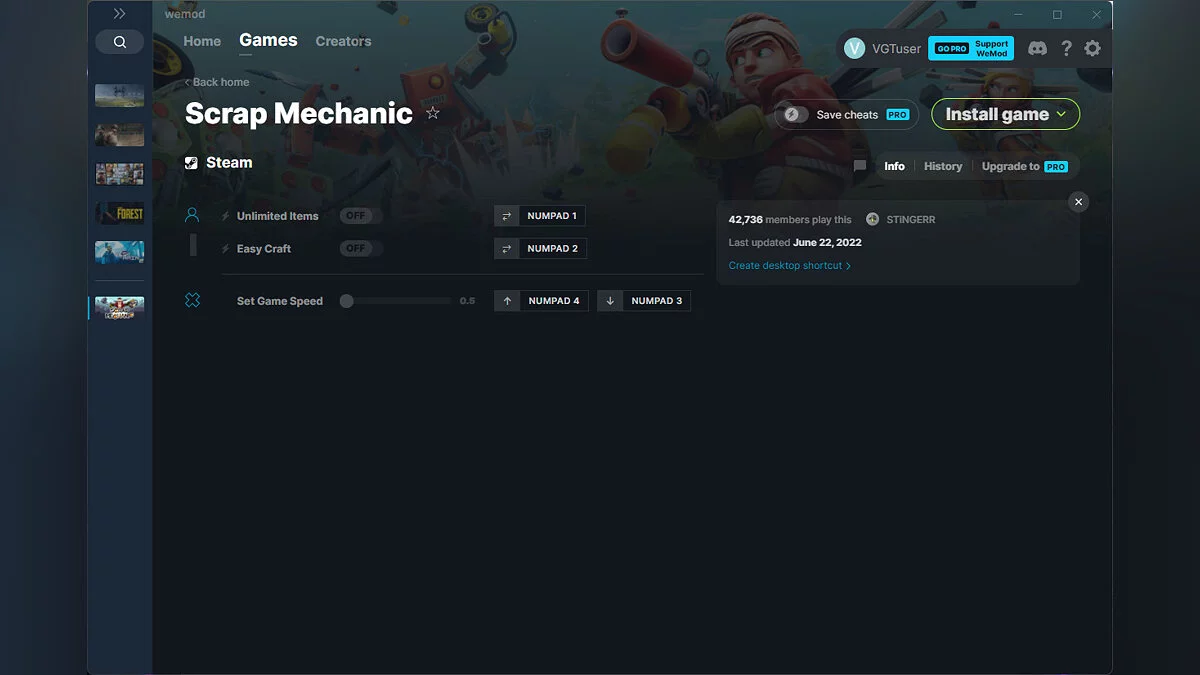This screenshot has width=1200, height=675.
Task: Click the 42,736 members play this text
Action: tap(790, 219)
